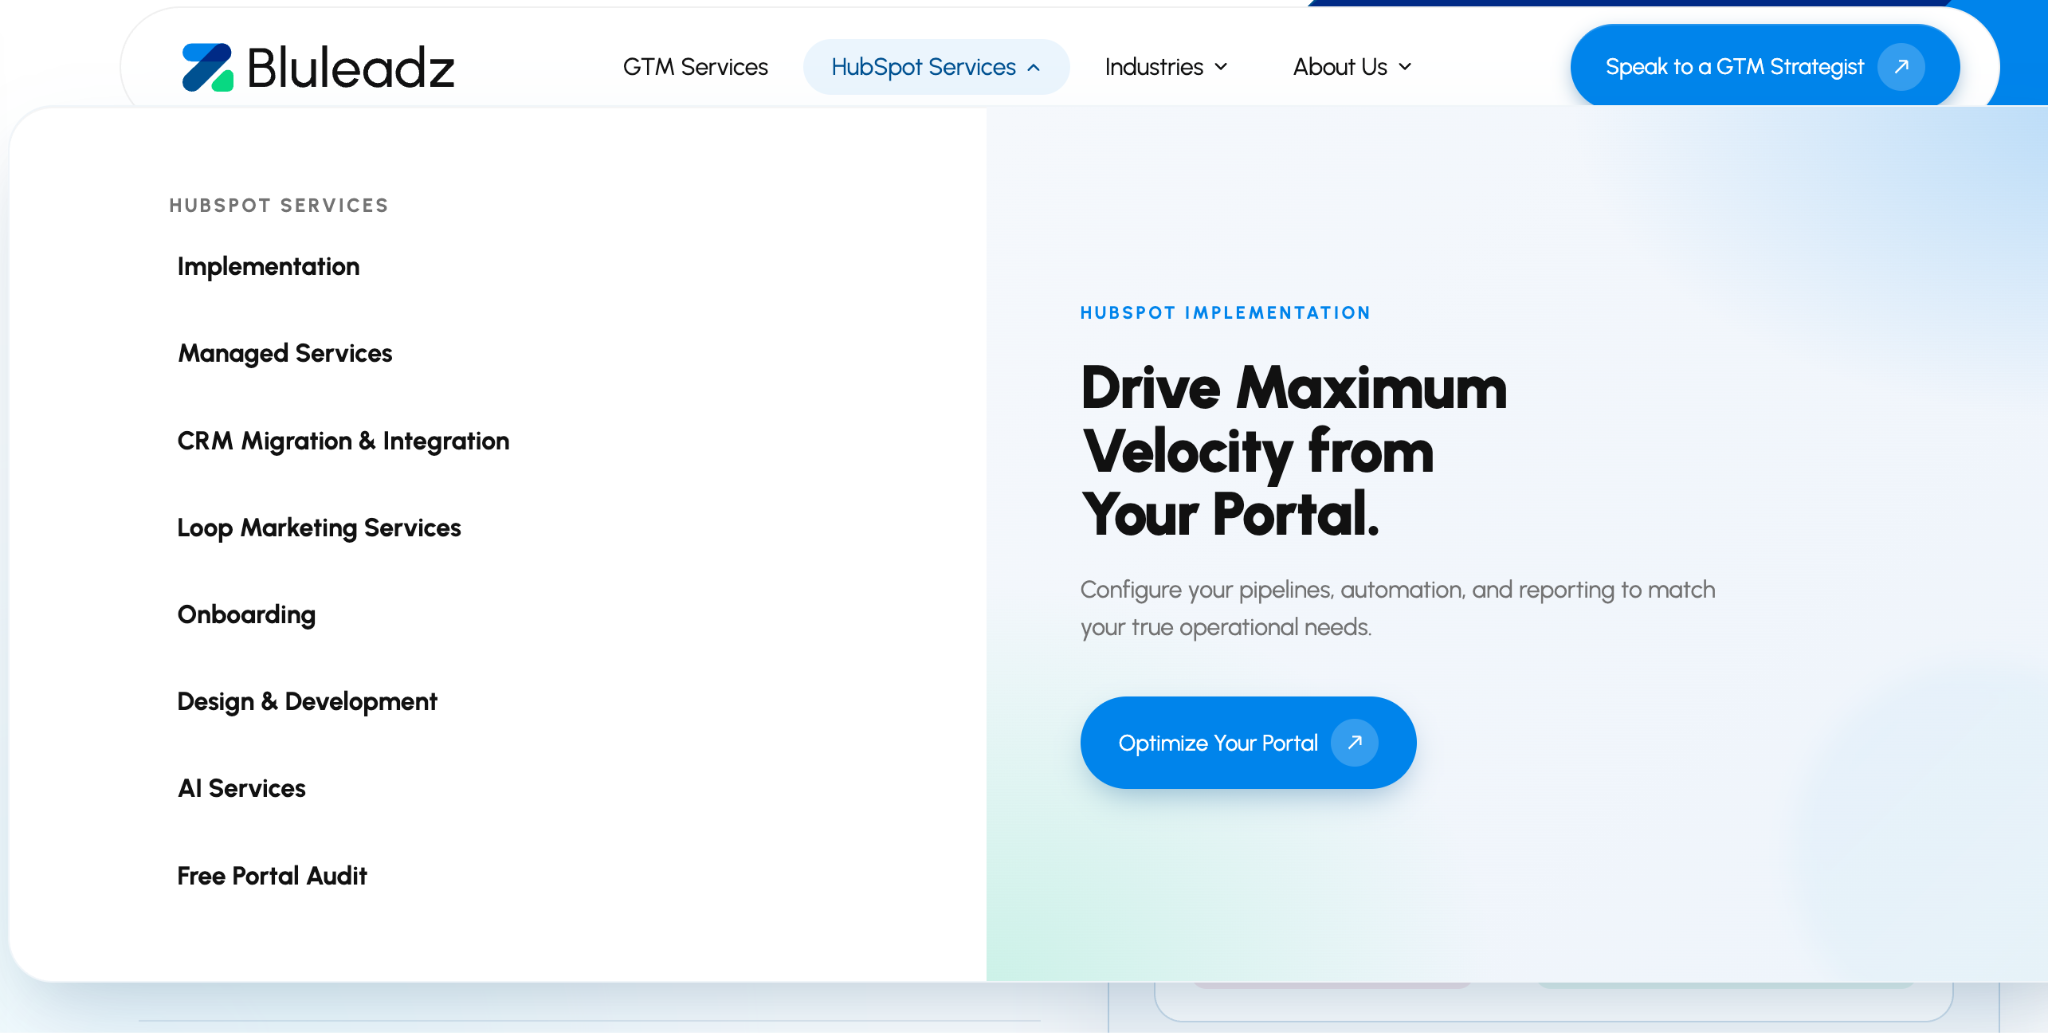Open the Onboarding link

[246, 615]
